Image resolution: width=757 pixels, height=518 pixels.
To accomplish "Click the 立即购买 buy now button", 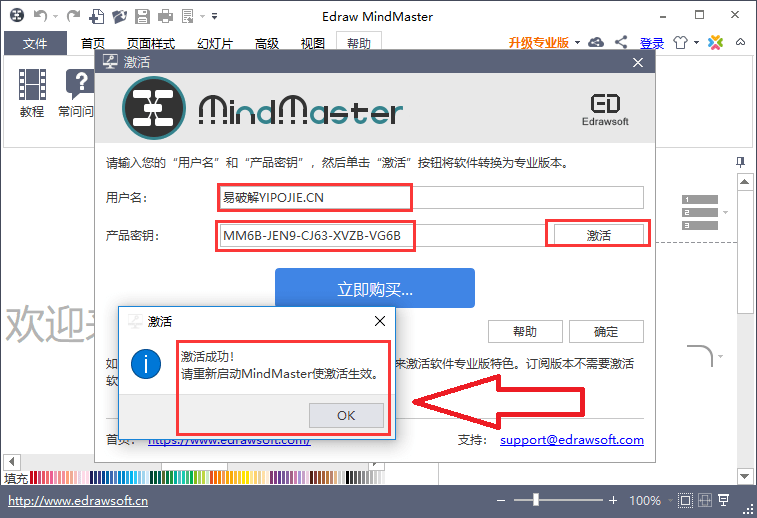I will (x=375, y=289).
